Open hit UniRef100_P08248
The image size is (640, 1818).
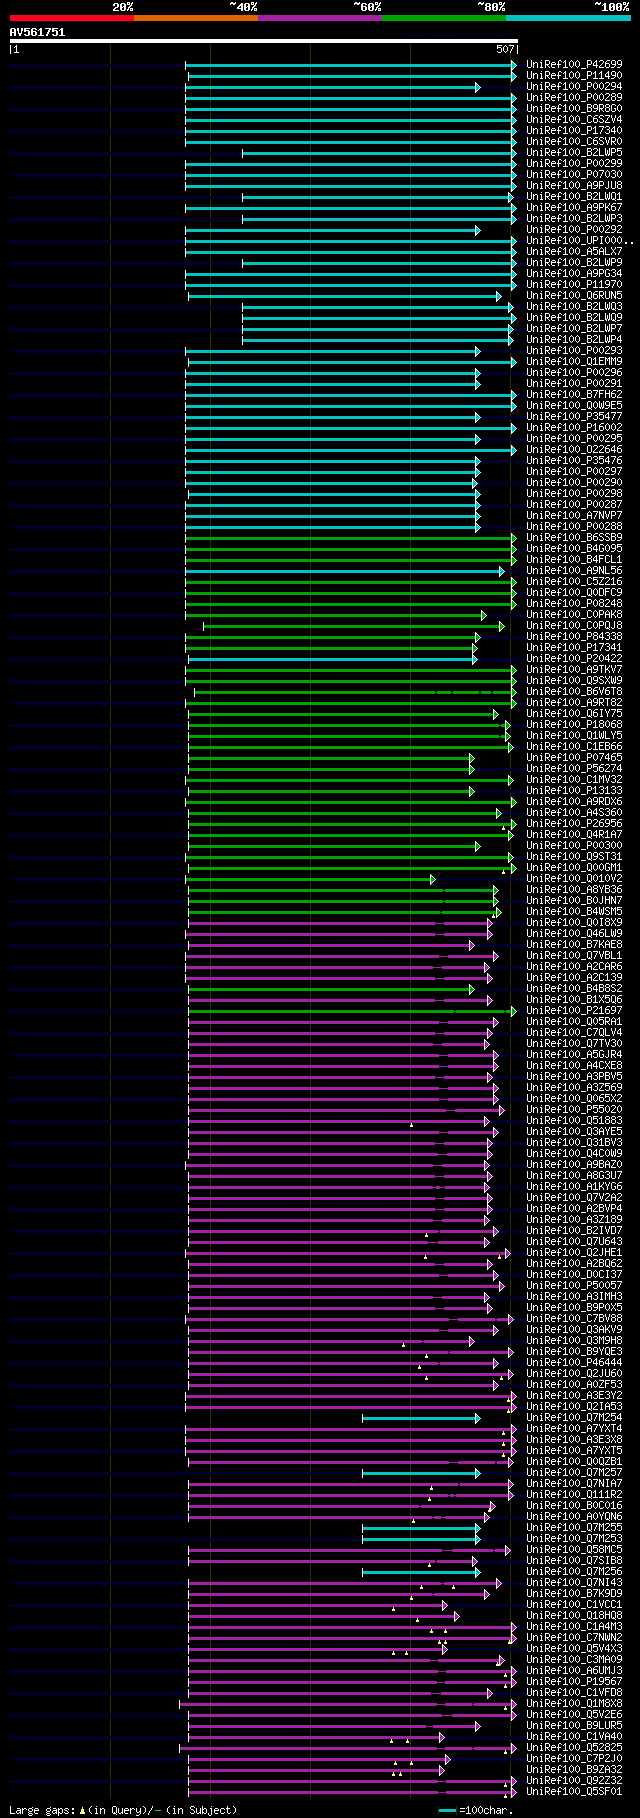click(574, 603)
